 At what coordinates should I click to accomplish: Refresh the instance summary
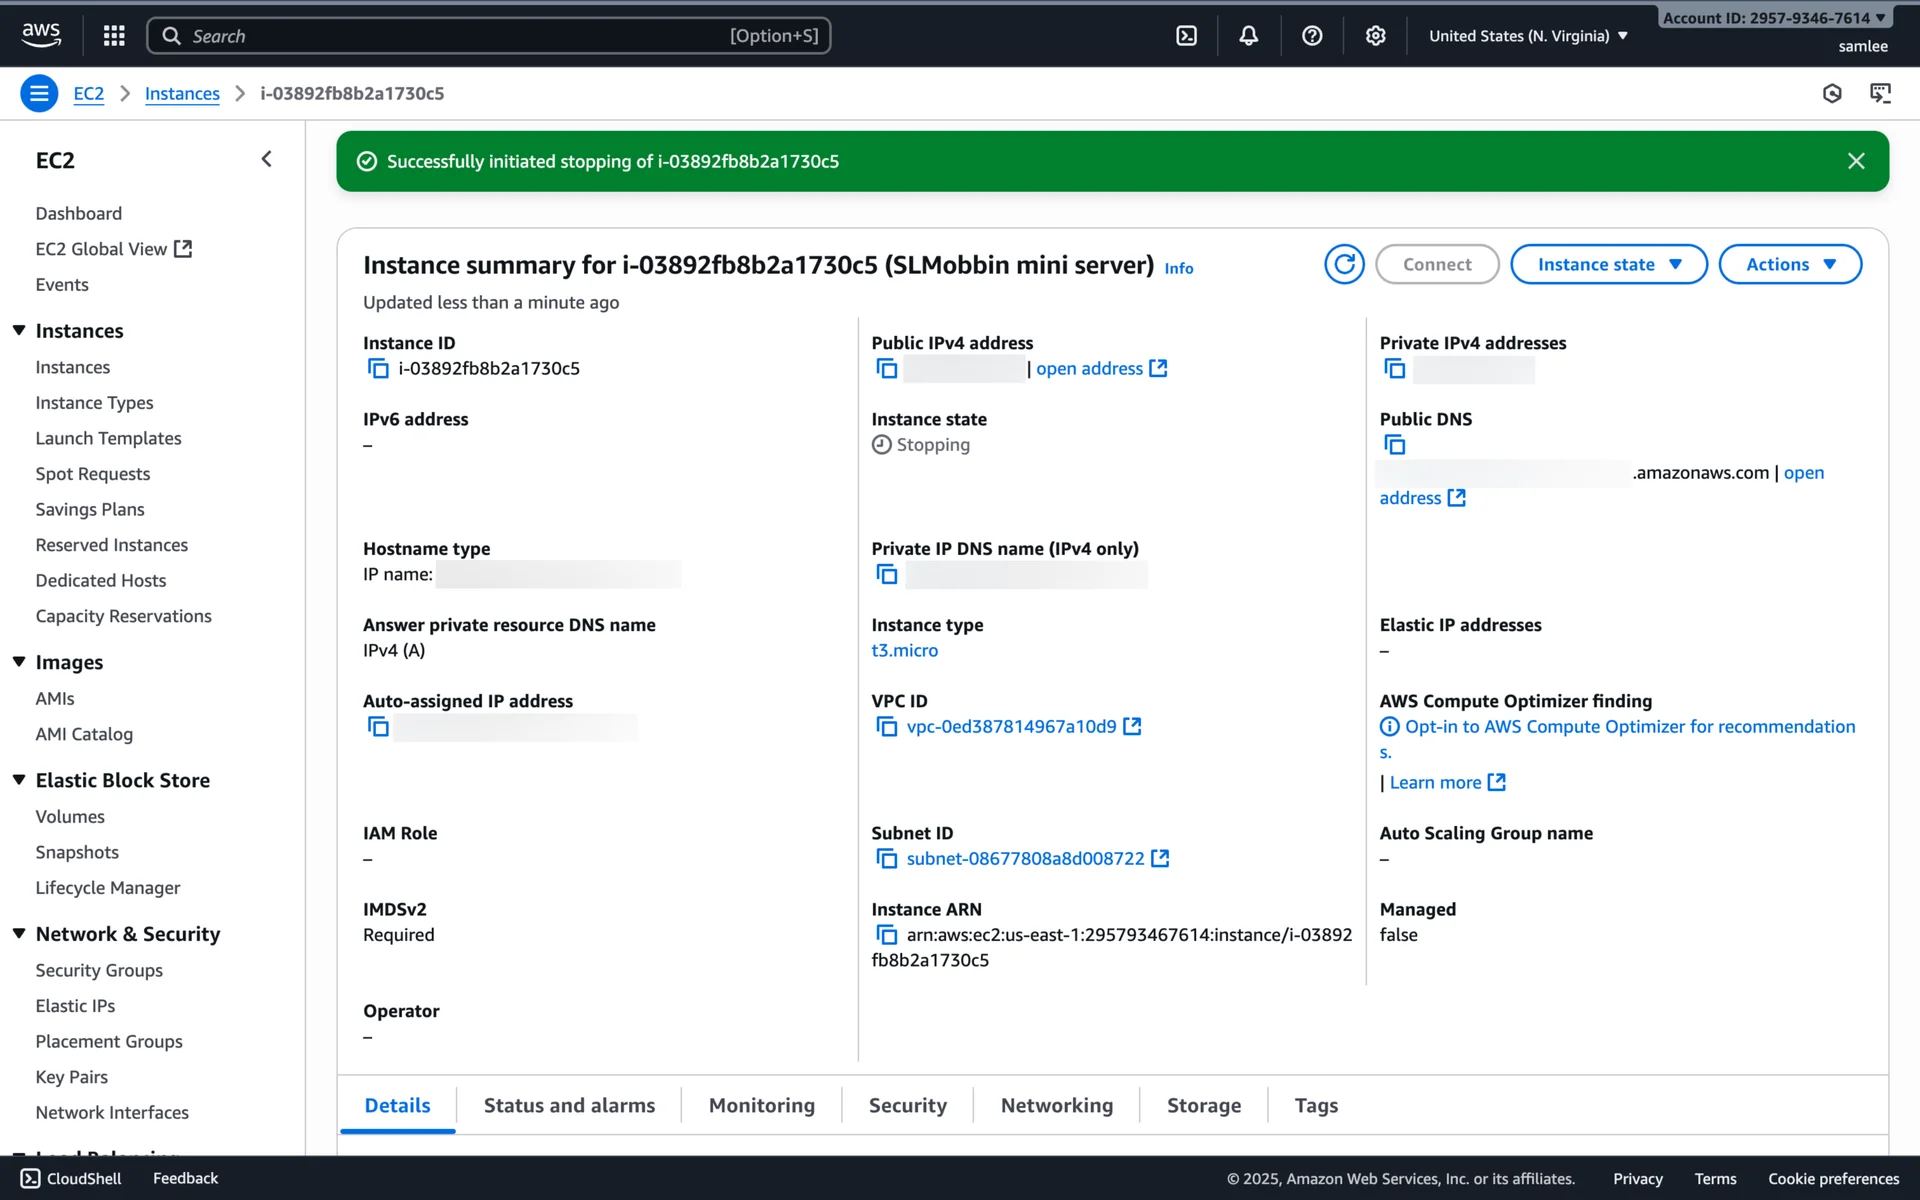point(1344,264)
